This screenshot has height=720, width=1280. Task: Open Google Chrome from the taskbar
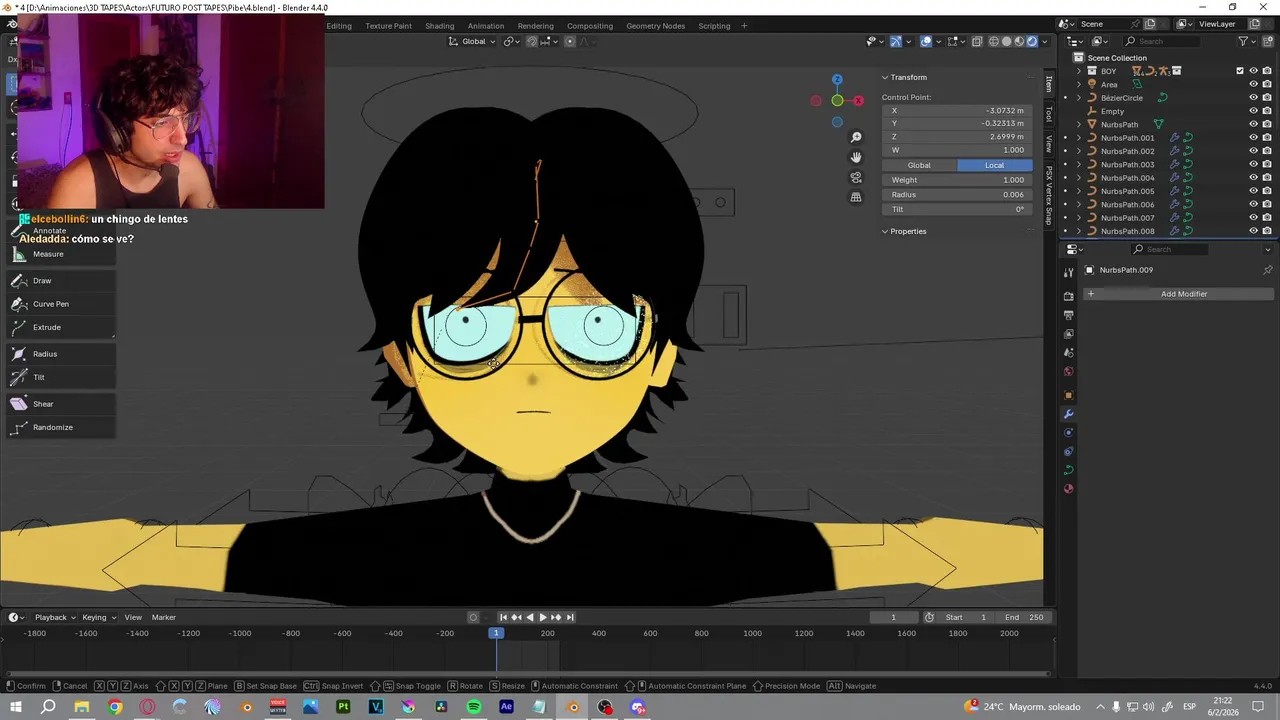(x=115, y=707)
